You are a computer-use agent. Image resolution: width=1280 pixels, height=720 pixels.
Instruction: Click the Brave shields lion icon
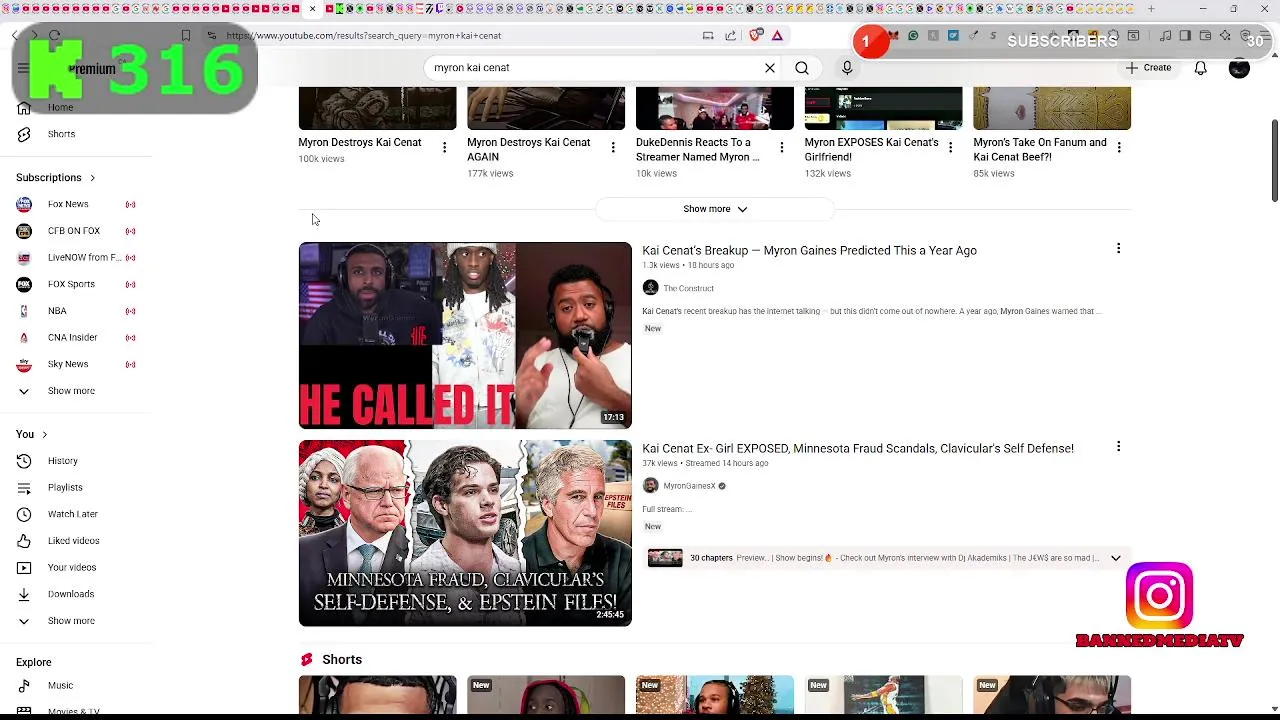[x=755, y=35]
